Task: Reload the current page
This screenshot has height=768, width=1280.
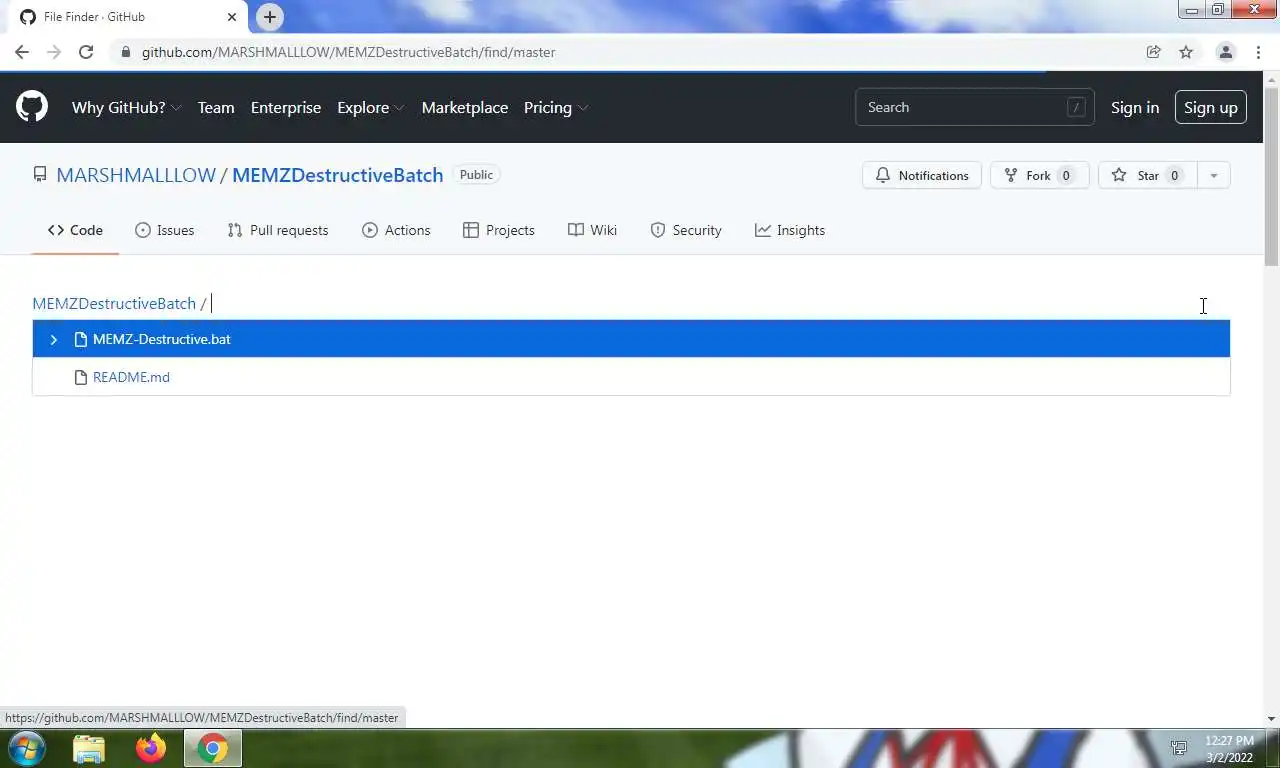Action: point(86,52)
